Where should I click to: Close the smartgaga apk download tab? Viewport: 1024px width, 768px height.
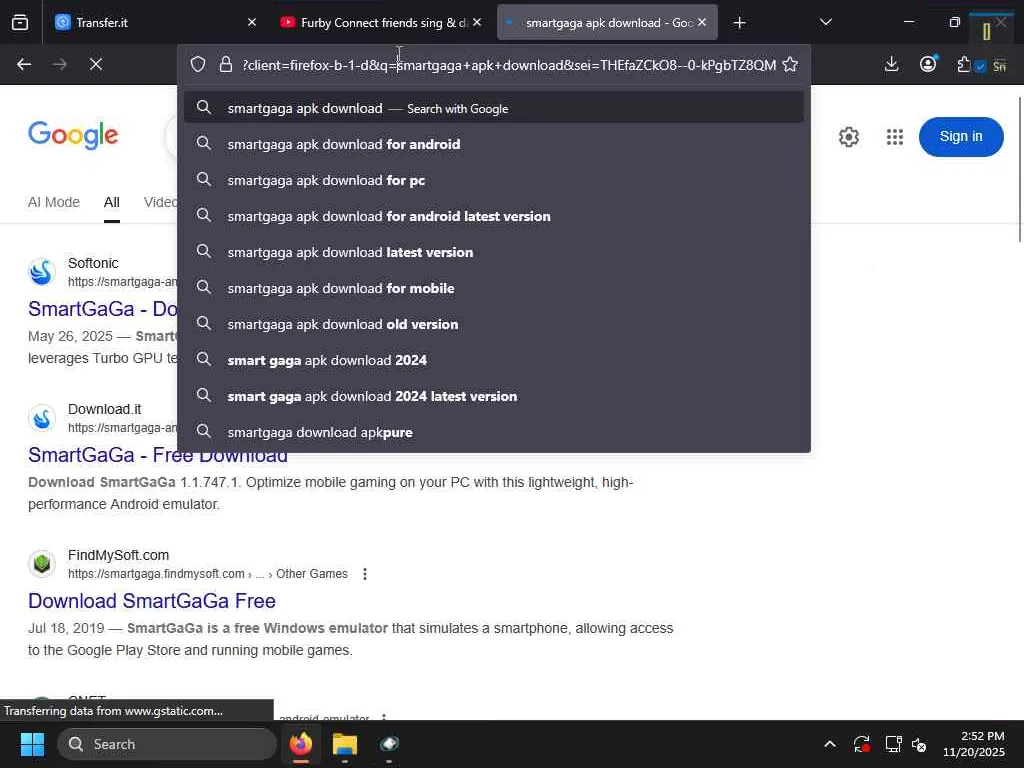tap(702, 22)
